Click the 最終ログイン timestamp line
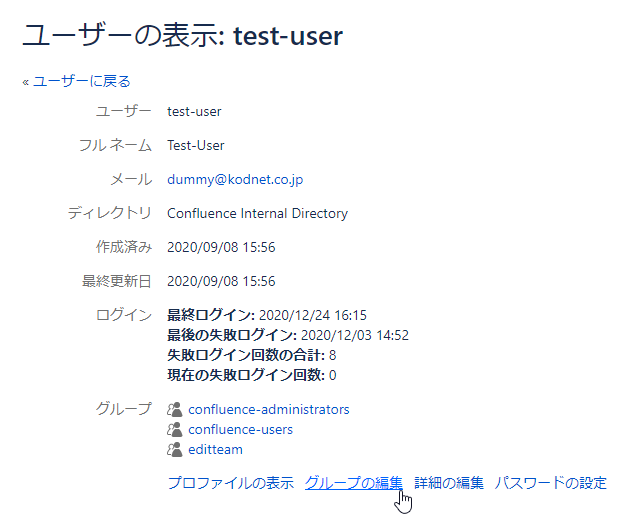632x522 pixels. pos(267,314)
